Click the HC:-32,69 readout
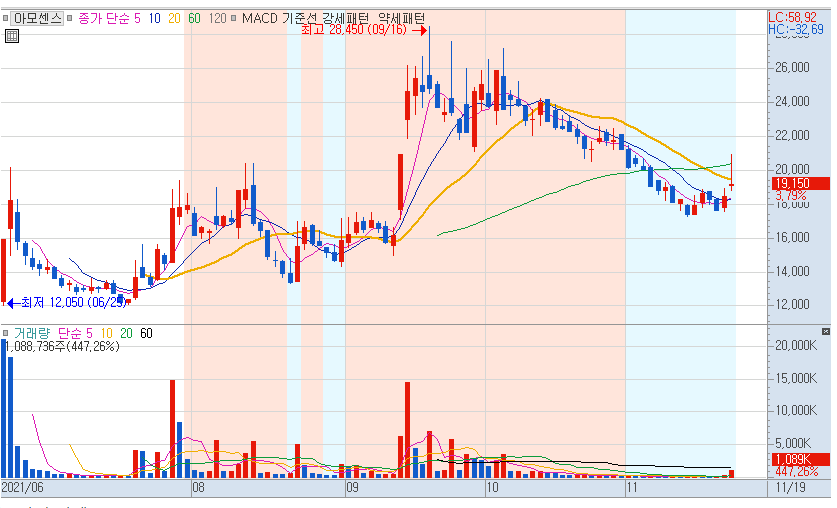This screenshot has width=837, height=508. coord(796,29)
